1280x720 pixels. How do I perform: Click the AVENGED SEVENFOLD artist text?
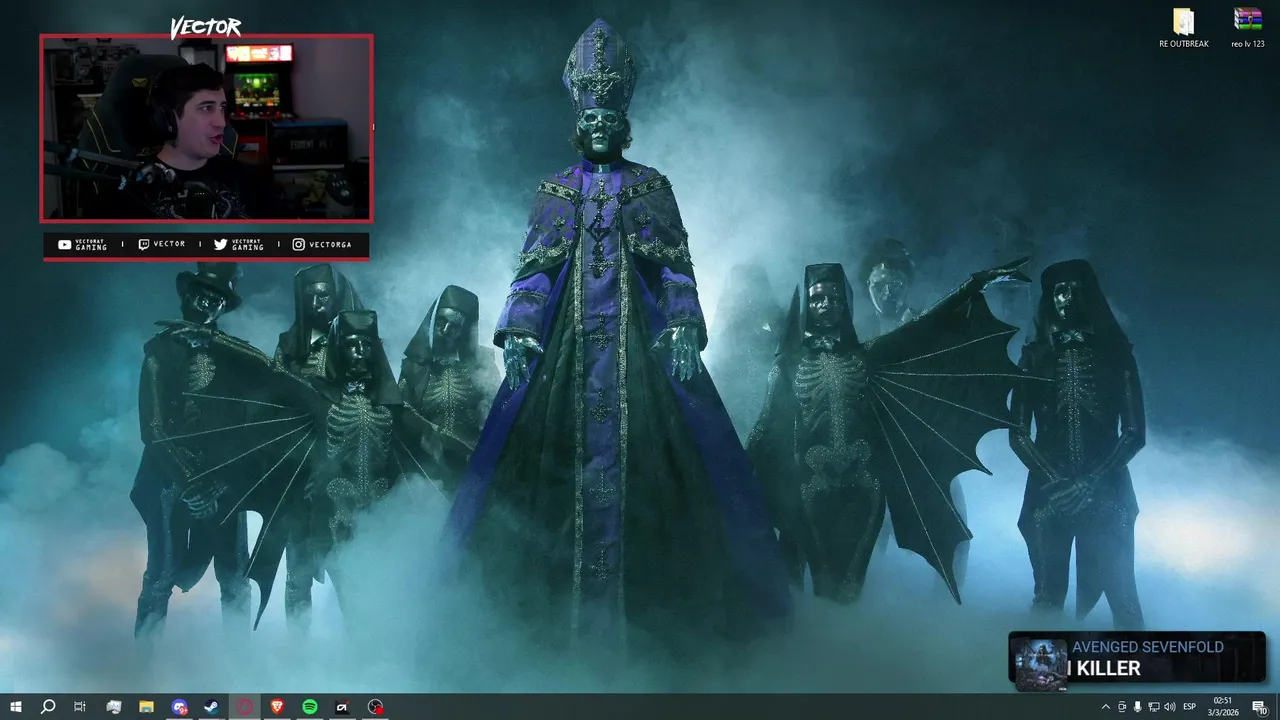click(x=1148, y=647)
